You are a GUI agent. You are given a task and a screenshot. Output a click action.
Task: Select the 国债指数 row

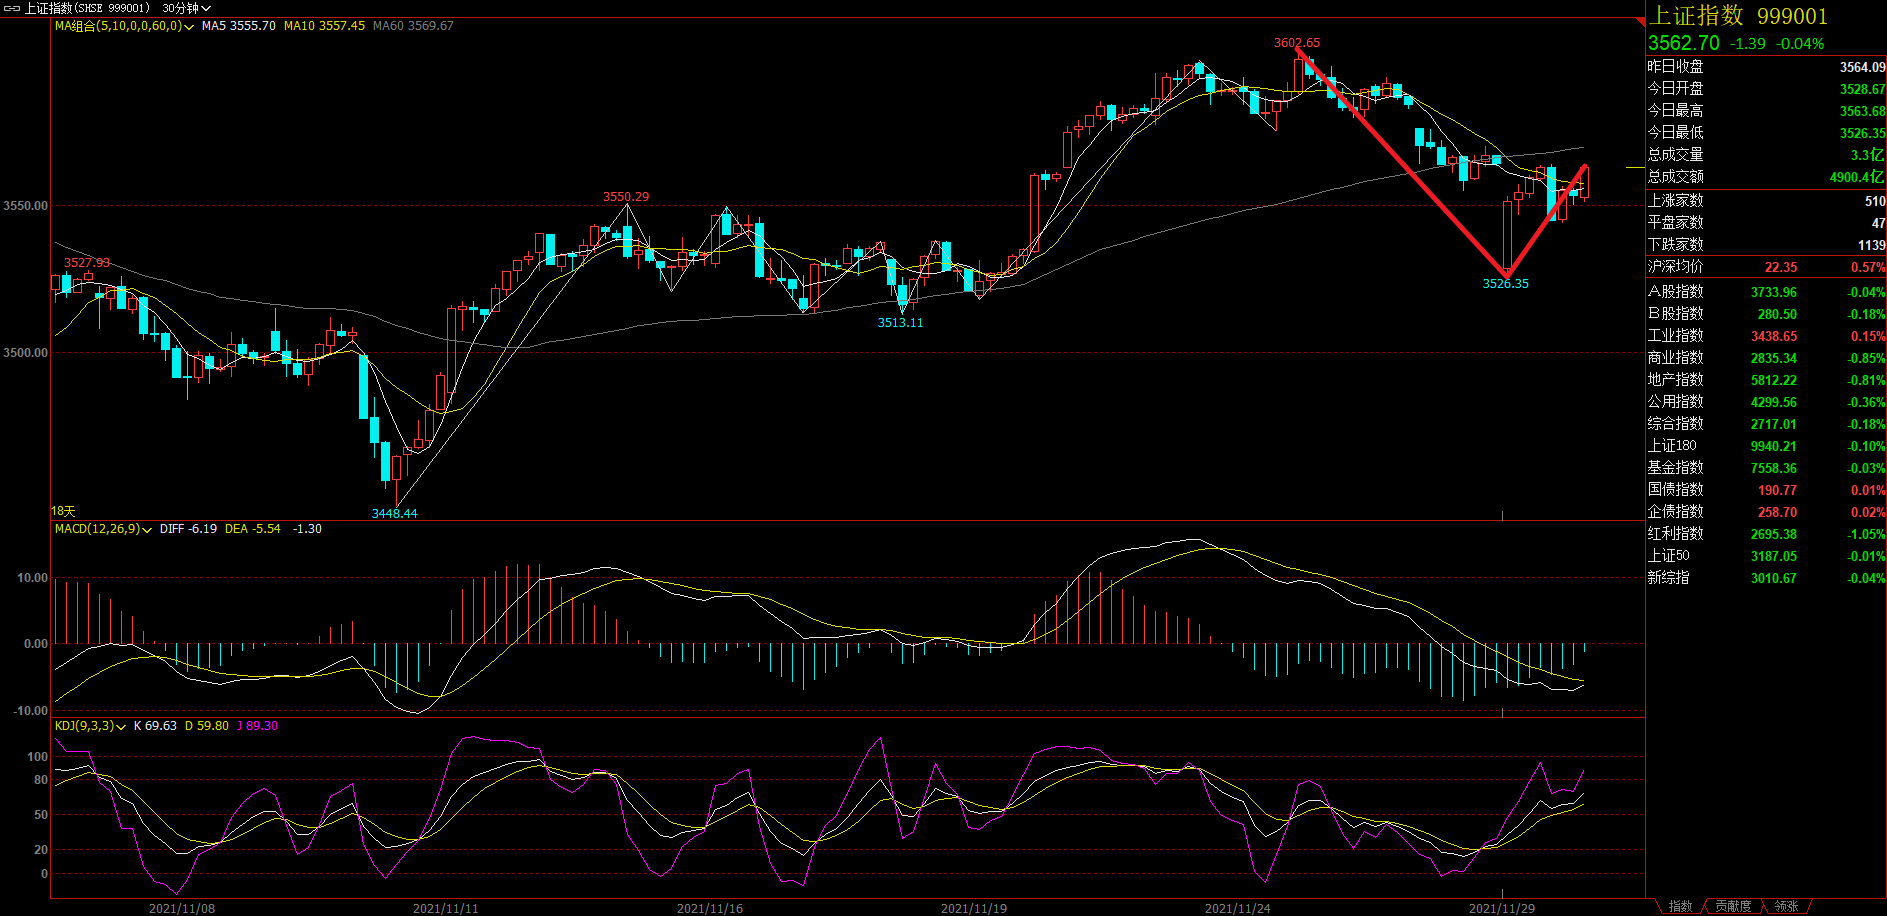pyautogui.click(x=1676, y=490)
